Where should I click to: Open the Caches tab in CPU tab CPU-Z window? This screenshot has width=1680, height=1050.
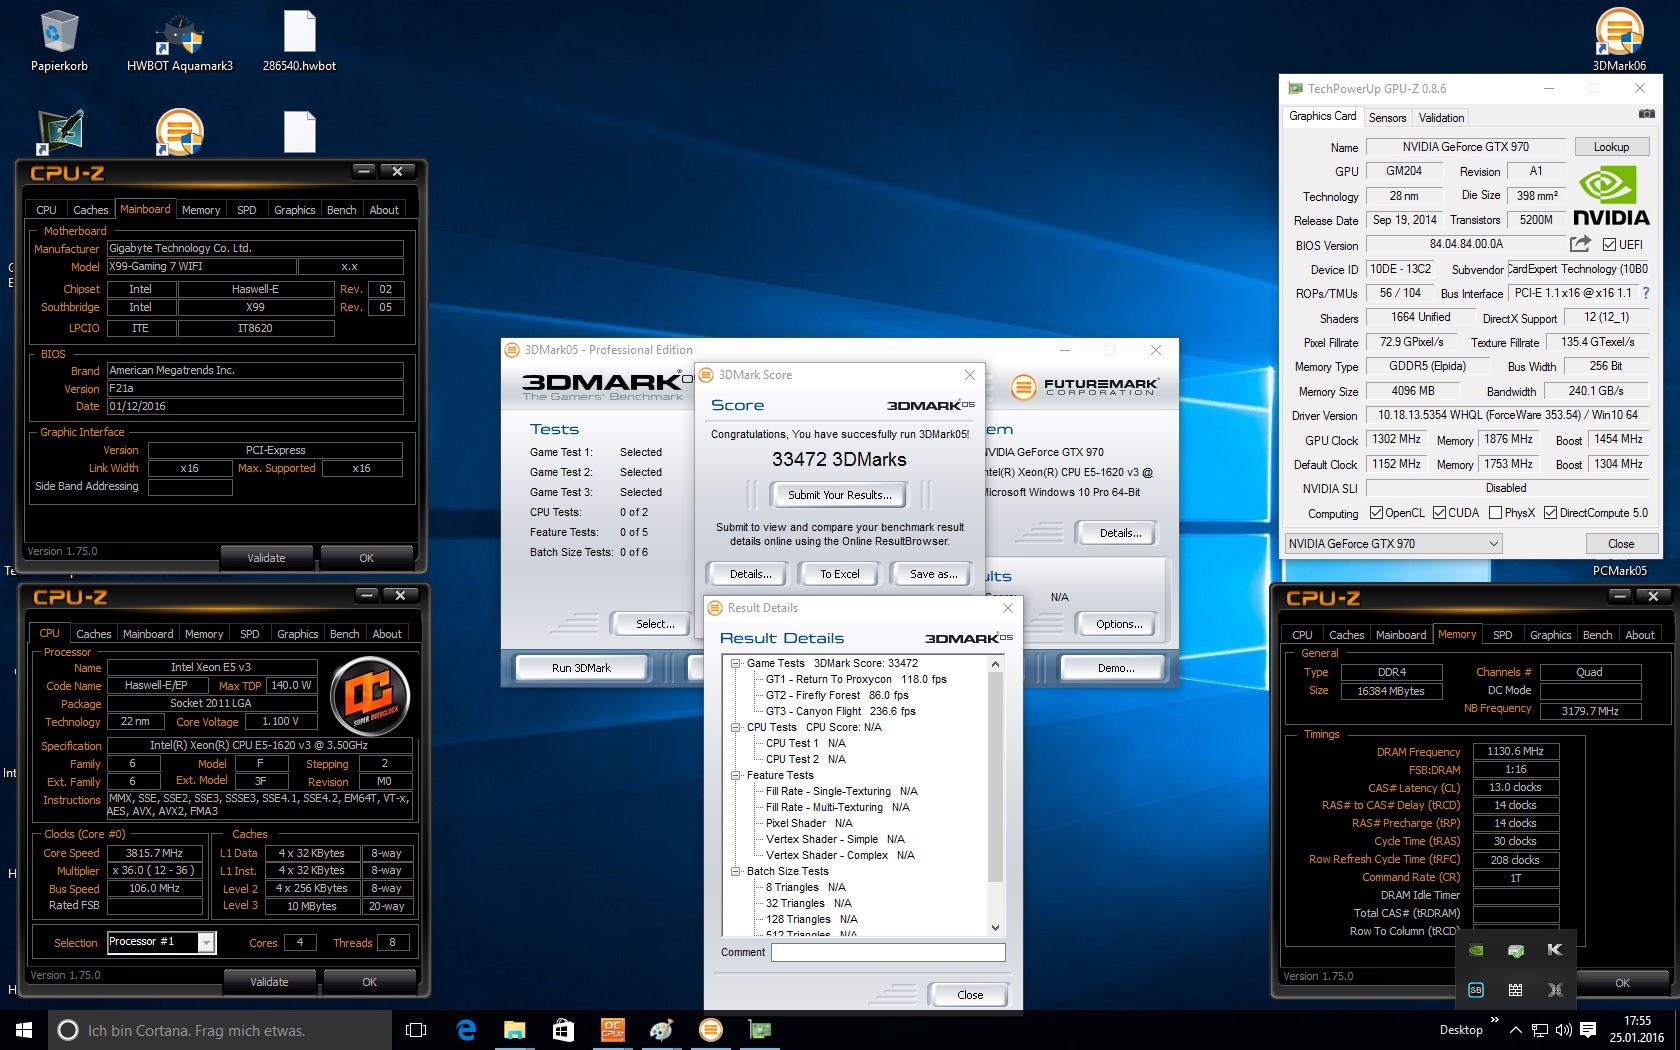(x=94, y=634)
